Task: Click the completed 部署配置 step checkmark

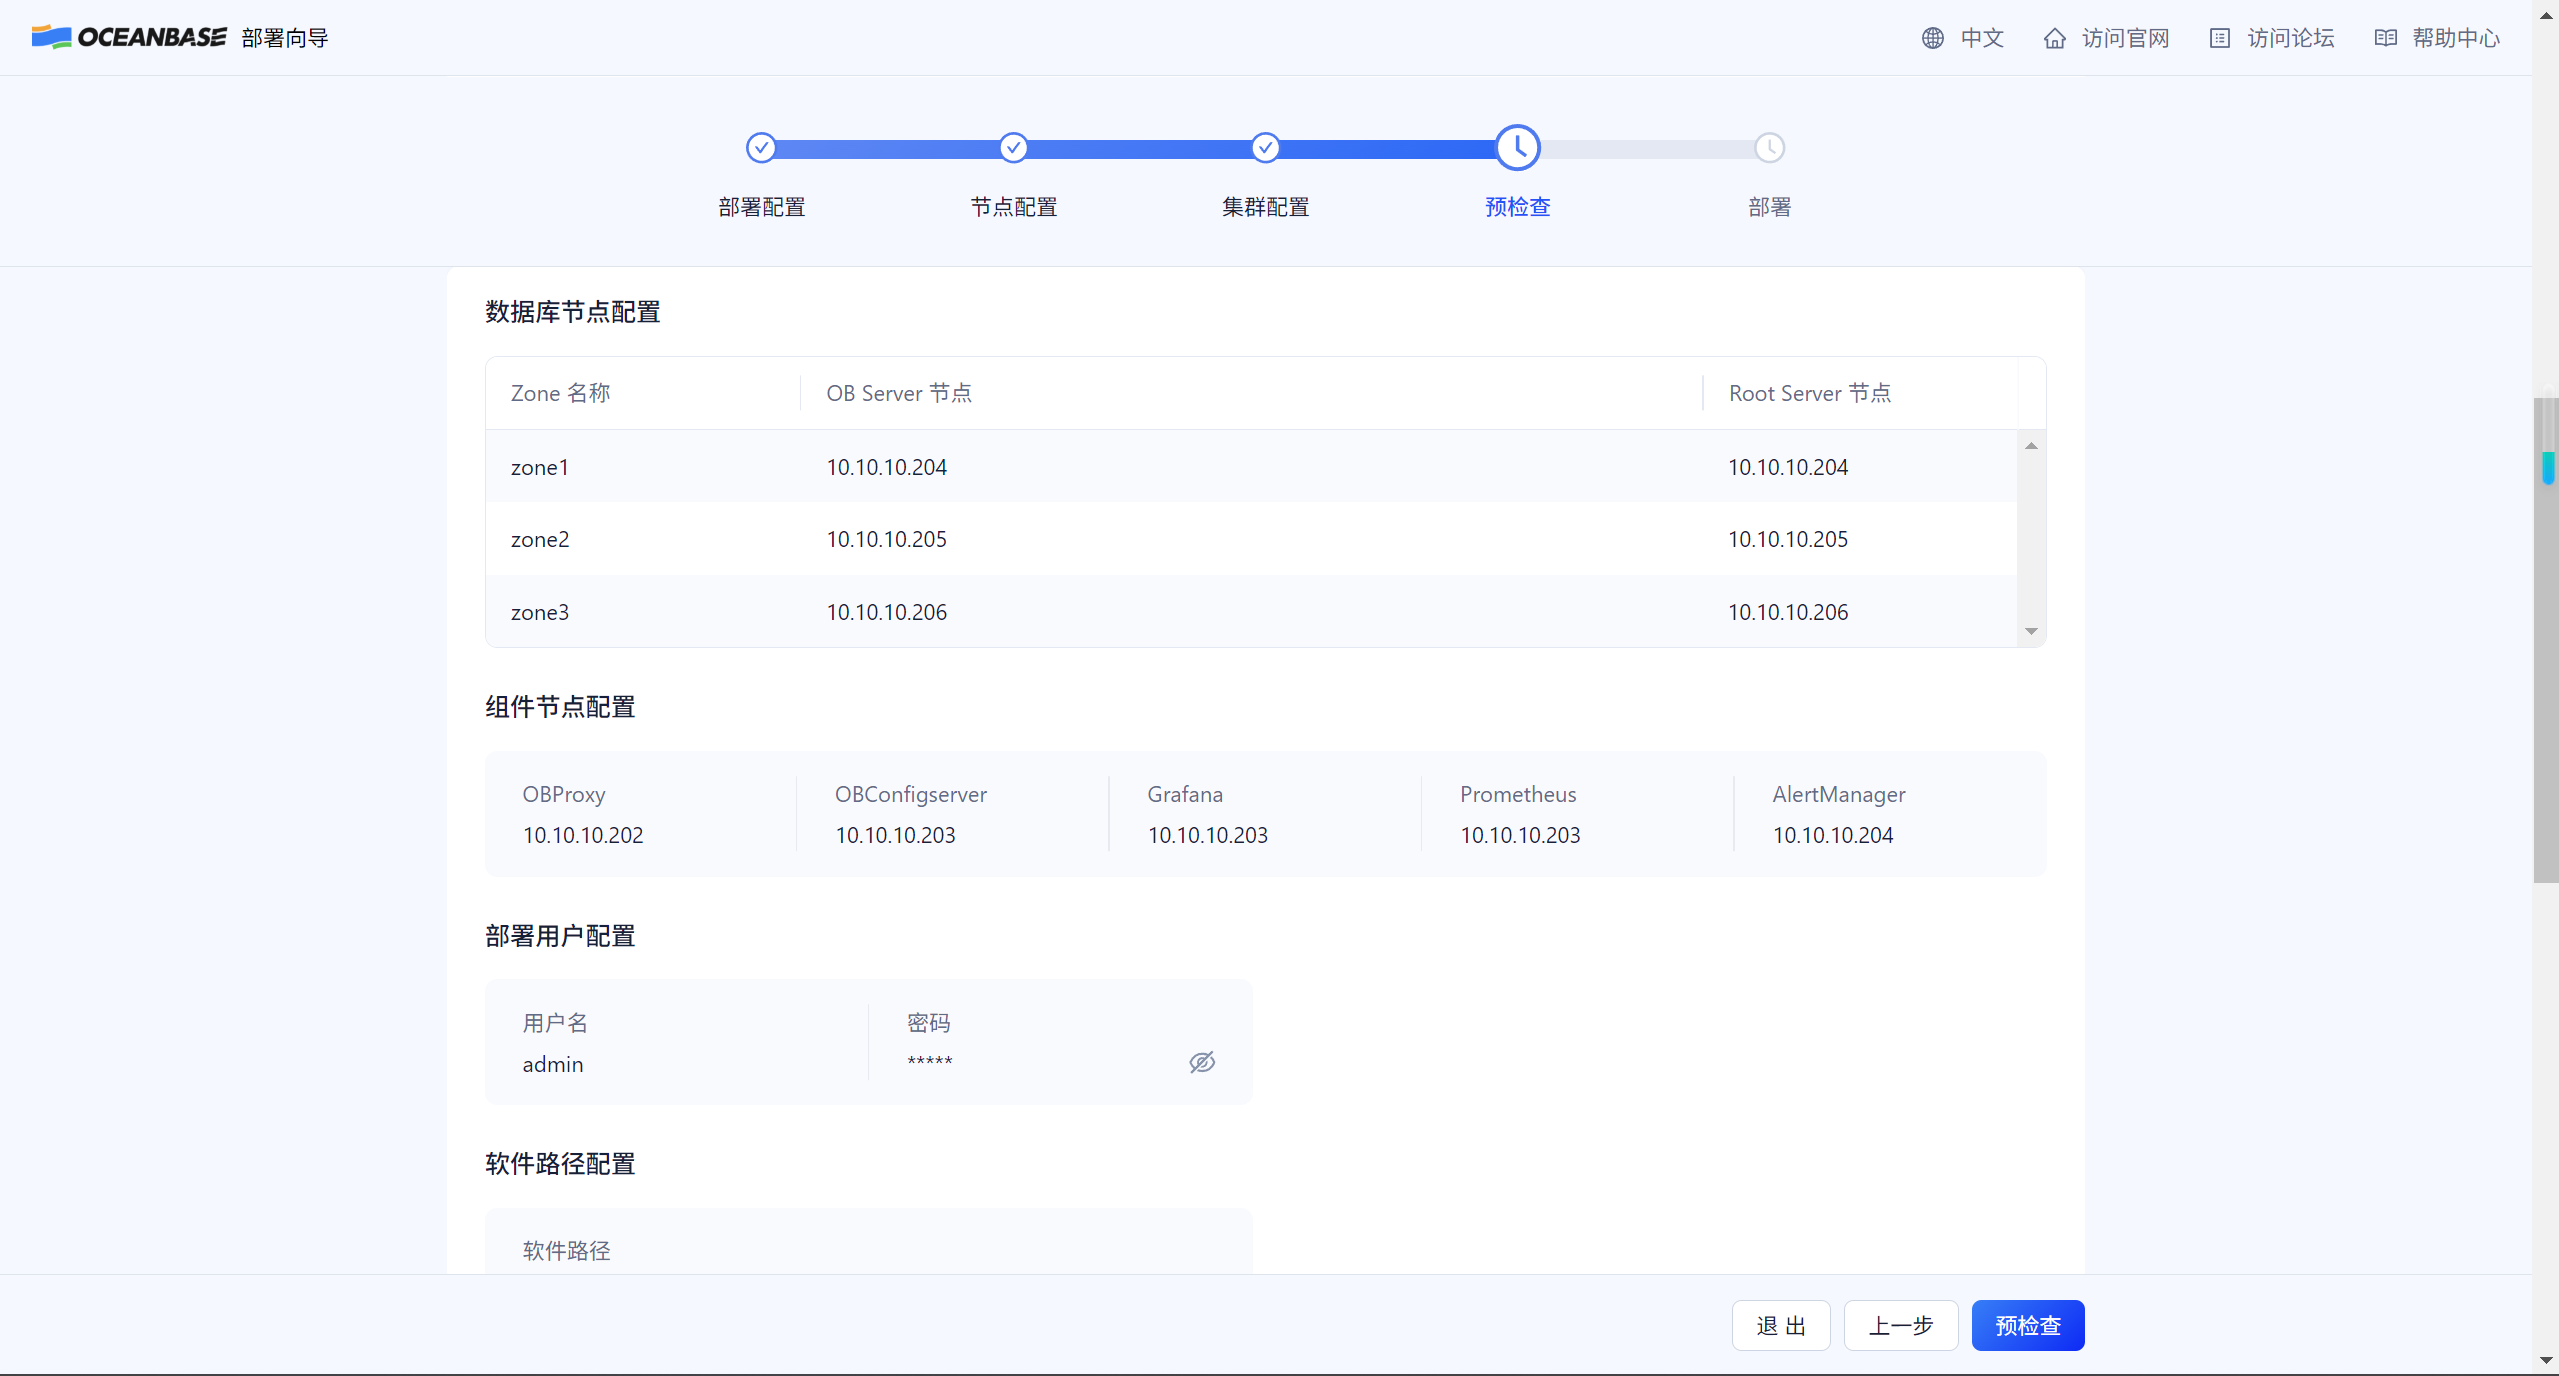Action: 761,148
